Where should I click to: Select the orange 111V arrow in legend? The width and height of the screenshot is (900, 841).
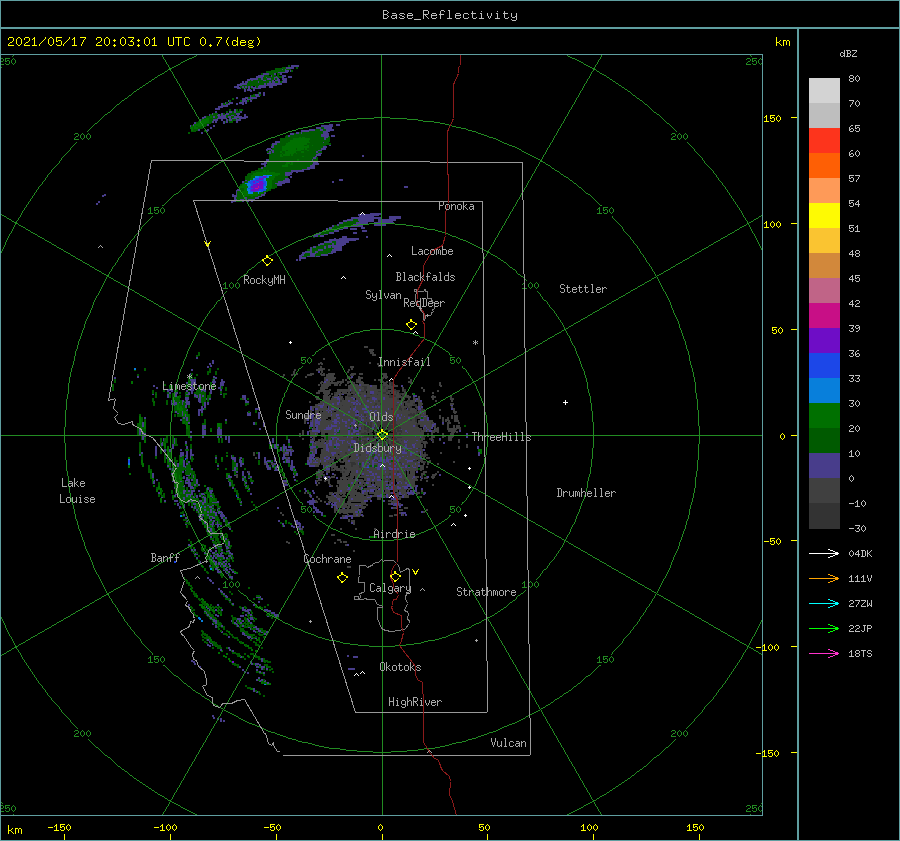click(x=824, y=579)
